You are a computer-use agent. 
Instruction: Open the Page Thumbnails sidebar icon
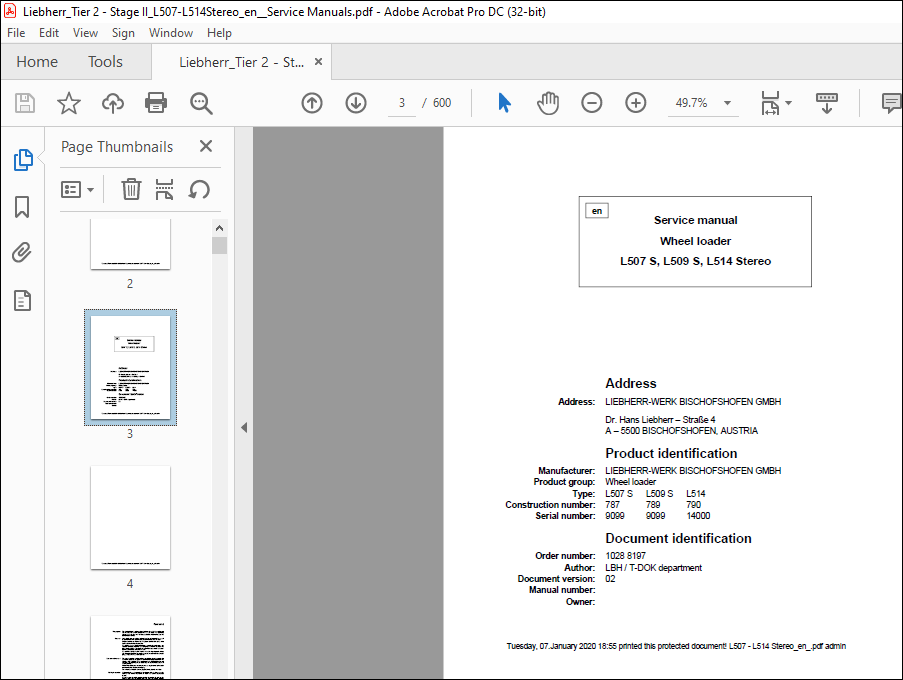23,159
